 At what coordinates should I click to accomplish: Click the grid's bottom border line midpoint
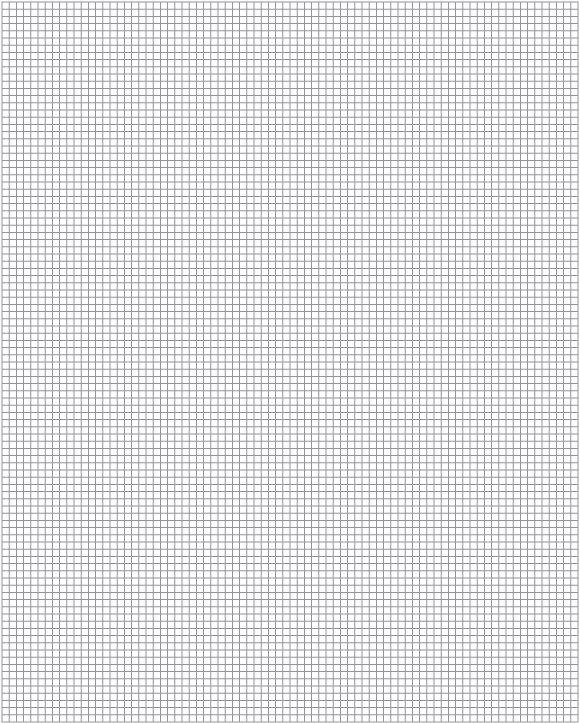tap(290, 722)
